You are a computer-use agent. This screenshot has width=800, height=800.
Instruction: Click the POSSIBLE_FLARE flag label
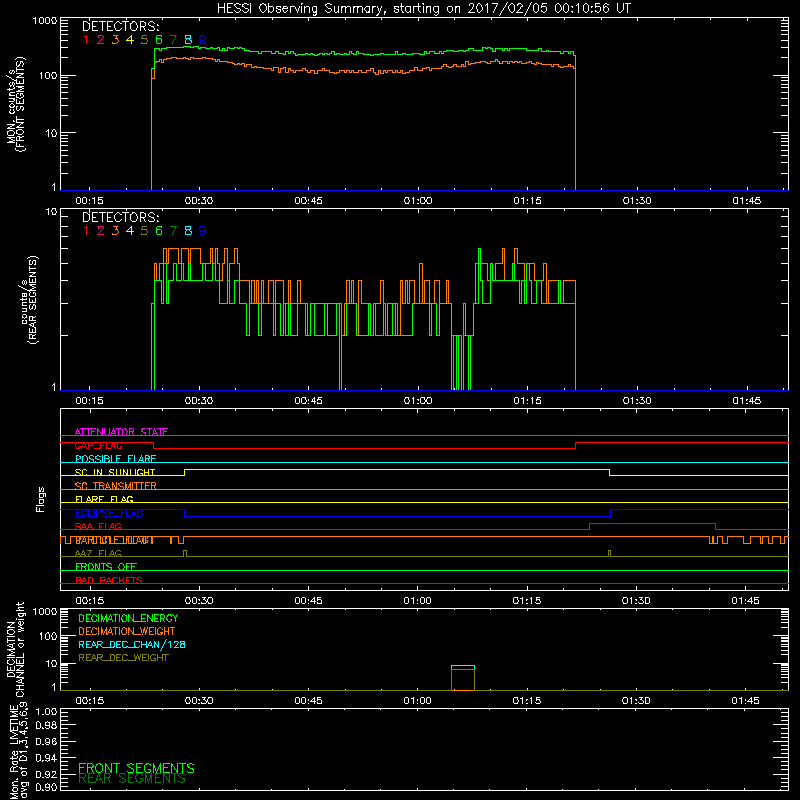point(115,459)
